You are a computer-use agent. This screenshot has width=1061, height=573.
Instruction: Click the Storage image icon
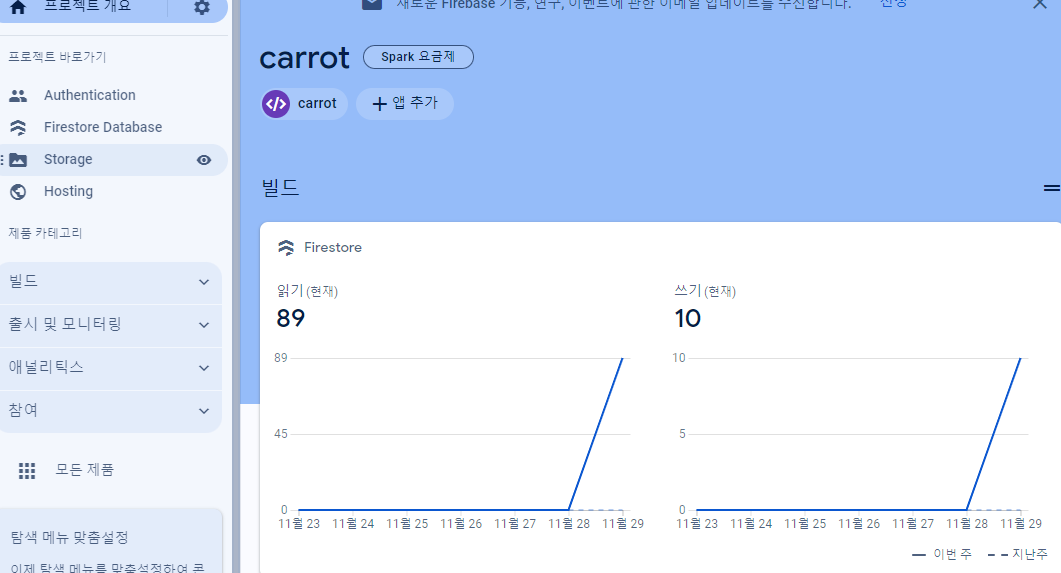[18, 160]
